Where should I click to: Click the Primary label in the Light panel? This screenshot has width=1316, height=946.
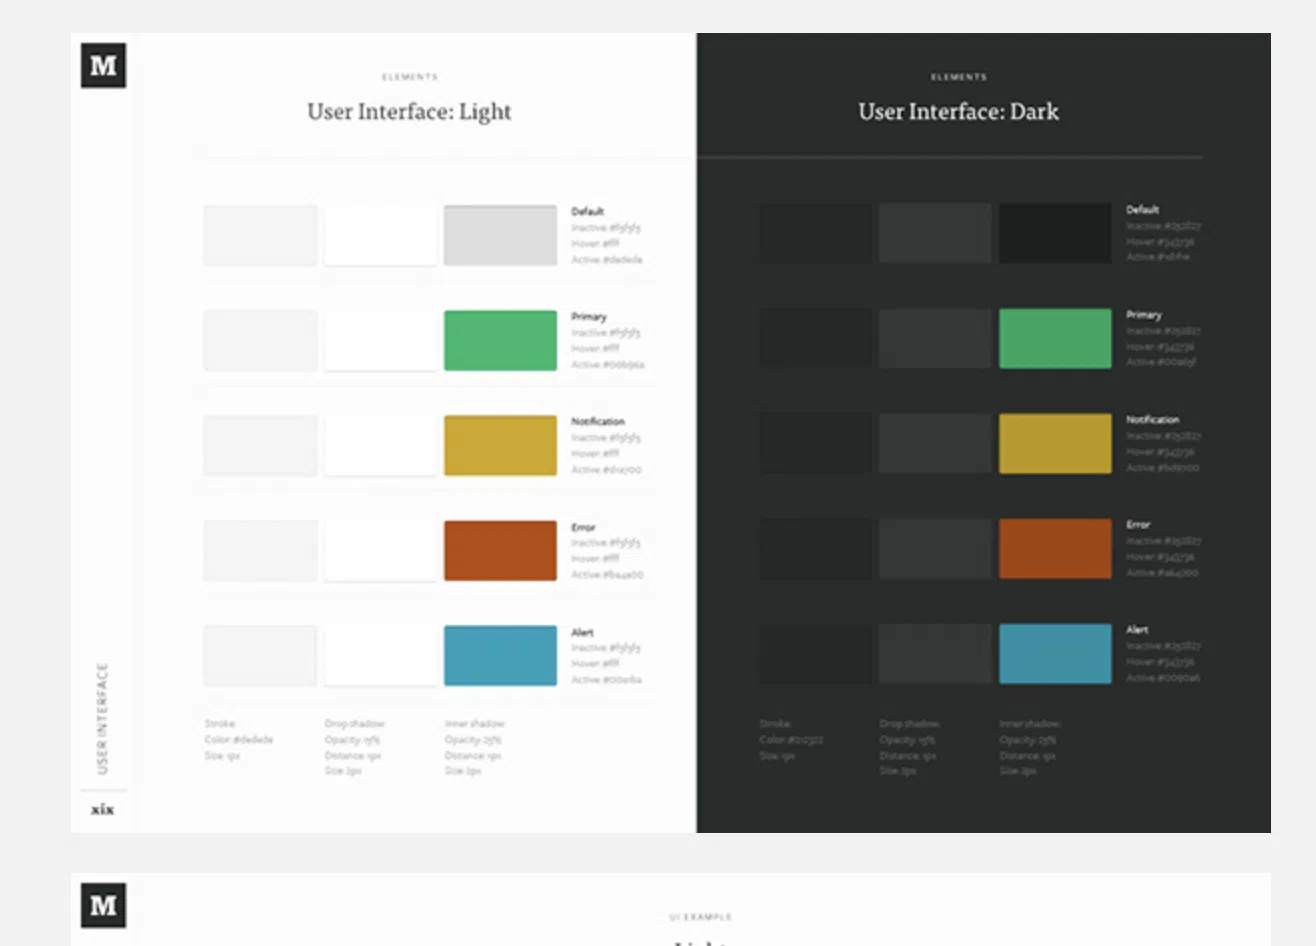pyautogui.click(x=589, y=317)
